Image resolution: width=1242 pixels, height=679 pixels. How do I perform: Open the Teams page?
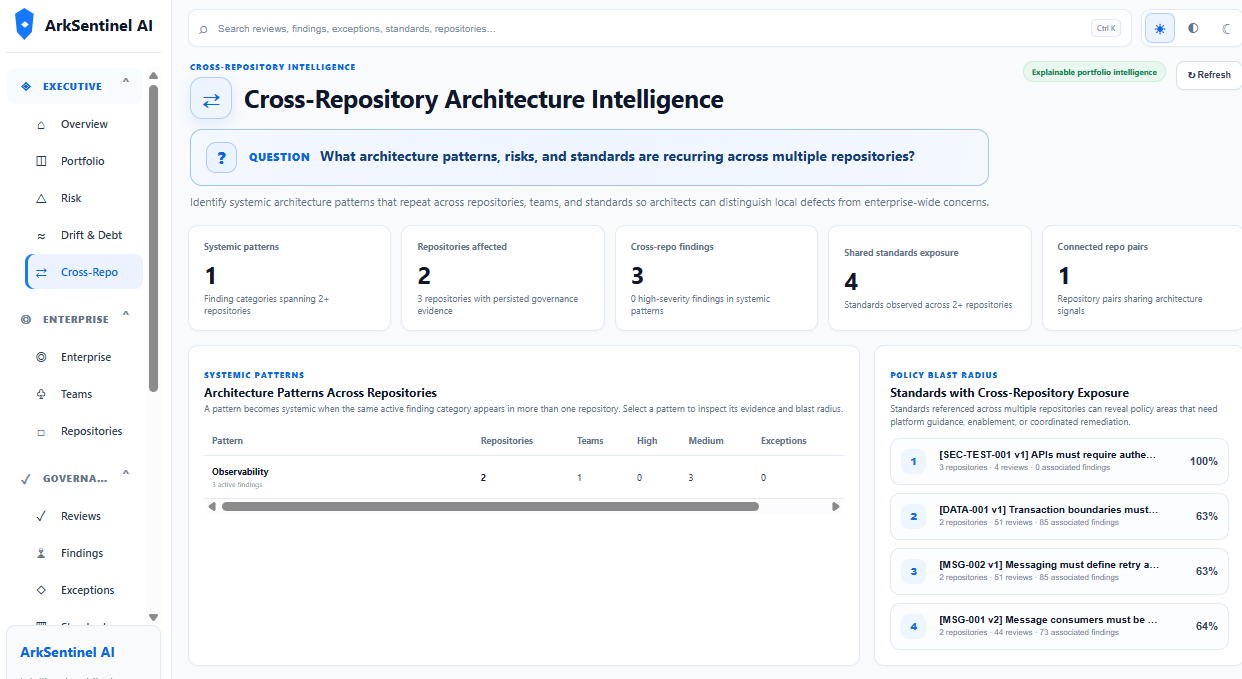(84, 394)
